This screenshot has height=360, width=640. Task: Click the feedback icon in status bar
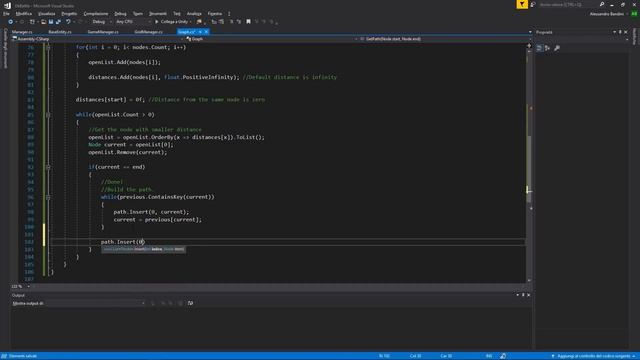click(503, 356)
